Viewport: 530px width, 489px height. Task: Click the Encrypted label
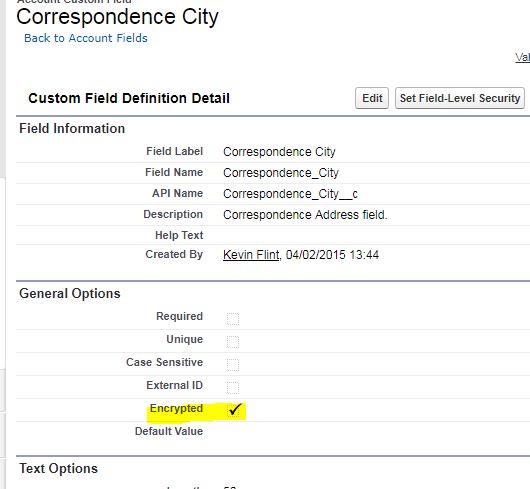tap(176, 408)
